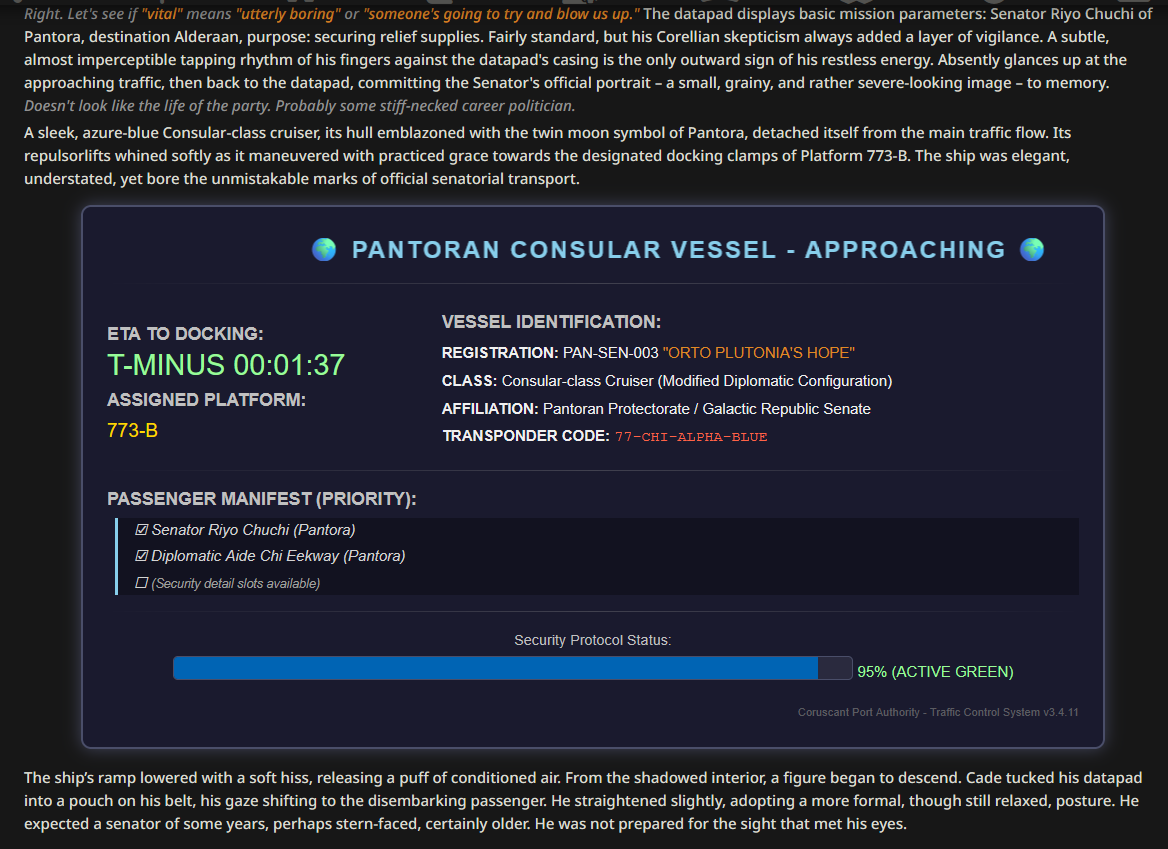The width and height of the screenshot is (1168, 849).
Task: Toggle checkbox for Senator Riyo Chuchi (Pantora)
Action: 142,530
